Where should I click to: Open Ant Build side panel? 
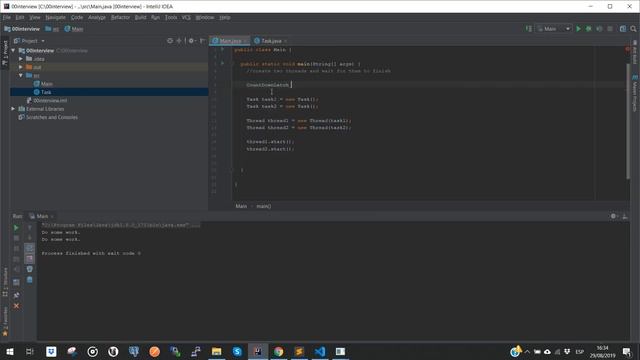[x=635, y=52]
